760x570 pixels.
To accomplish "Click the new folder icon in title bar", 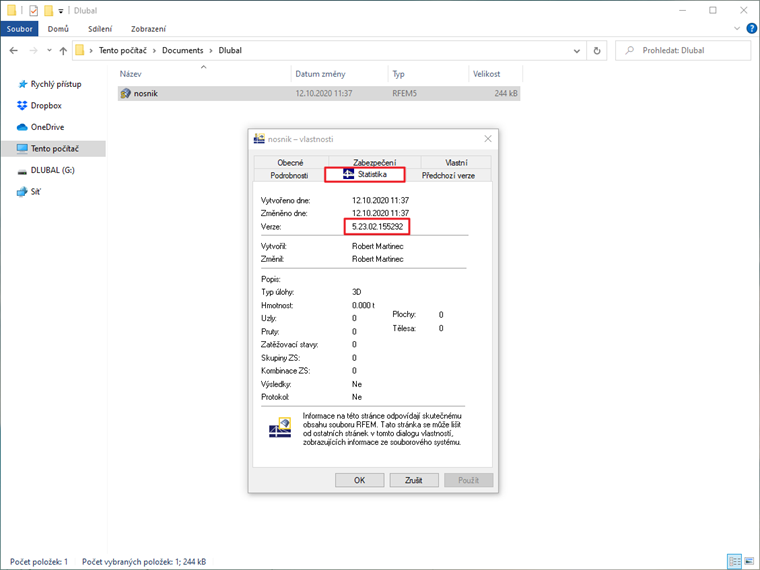I will tap(48, 10).
